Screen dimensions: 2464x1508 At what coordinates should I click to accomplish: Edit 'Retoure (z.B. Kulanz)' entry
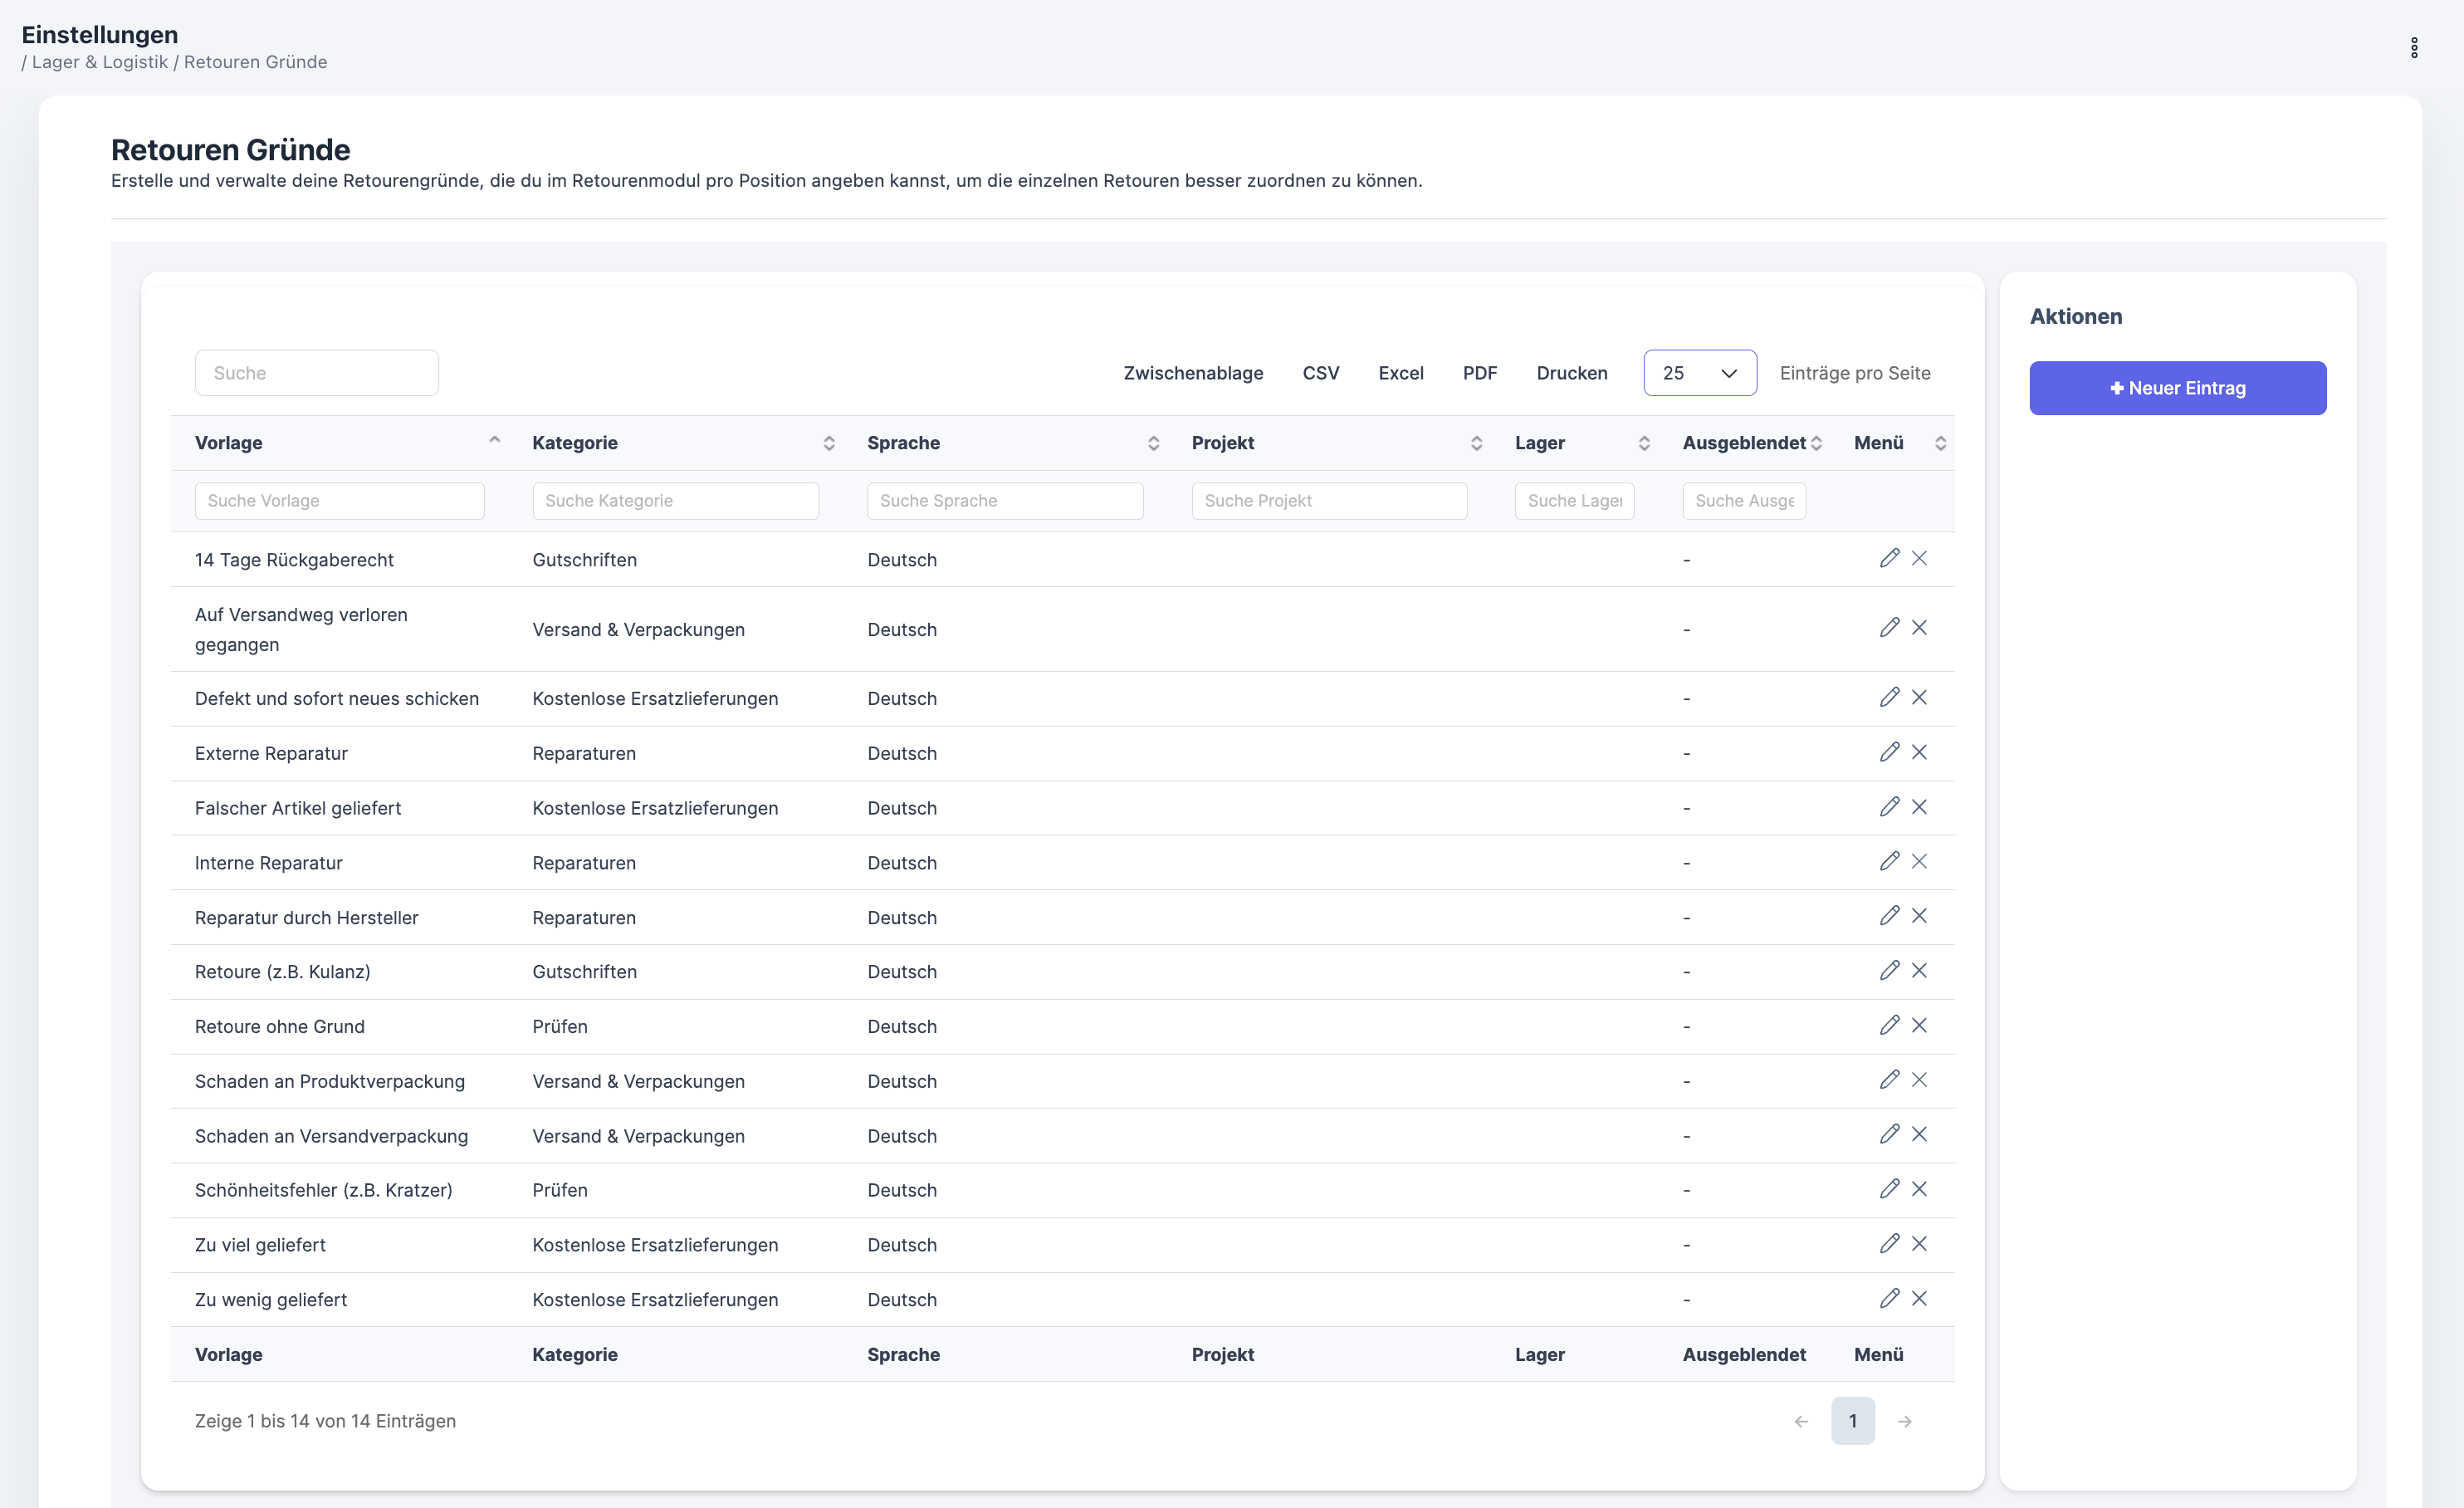coord(1889,970)
